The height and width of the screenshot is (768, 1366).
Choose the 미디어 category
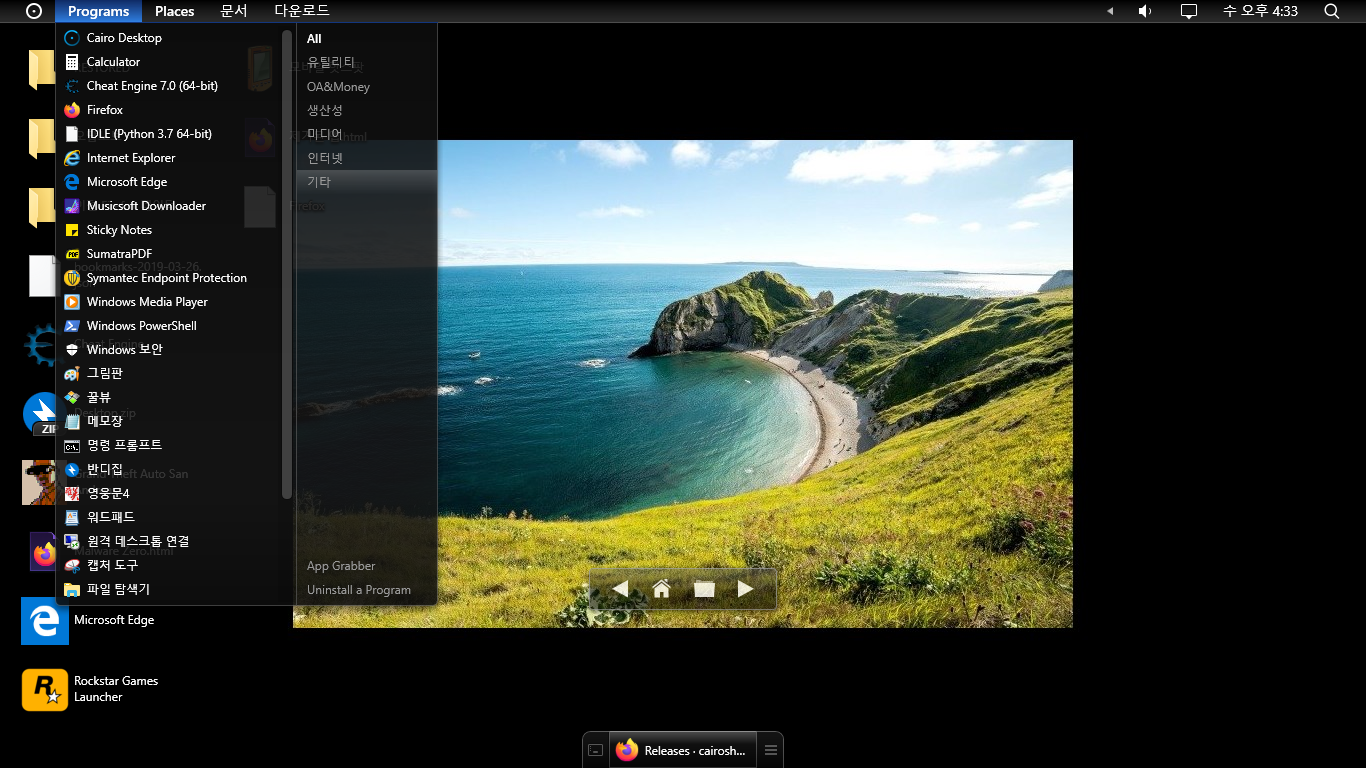click(366, 134)
